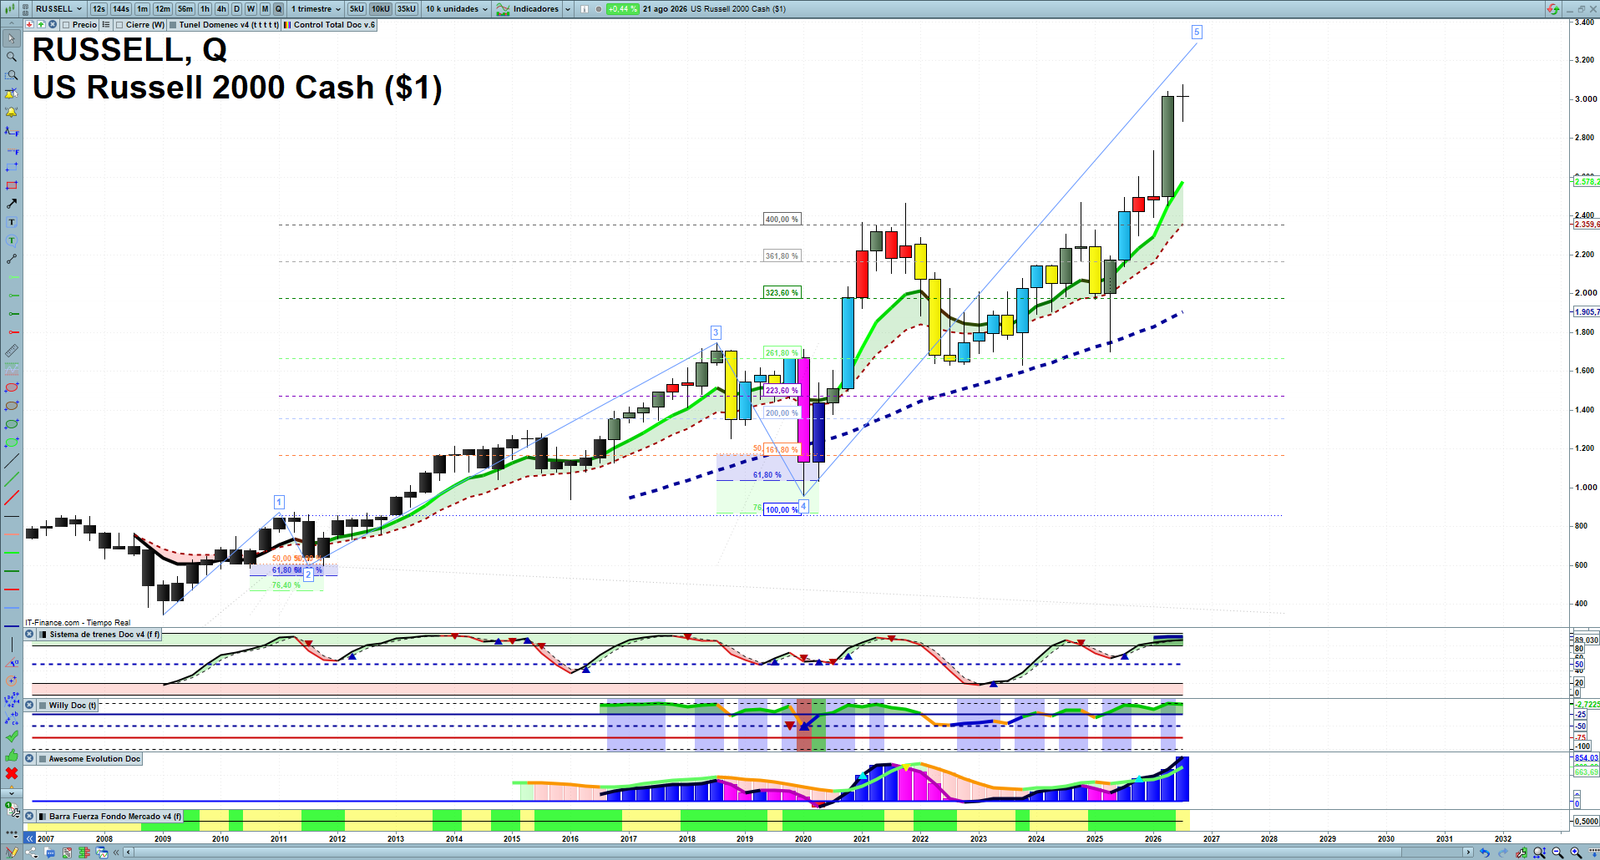Click the undo arrow icon at bottom right
Screen dimensions: 1600x860
1485,852
